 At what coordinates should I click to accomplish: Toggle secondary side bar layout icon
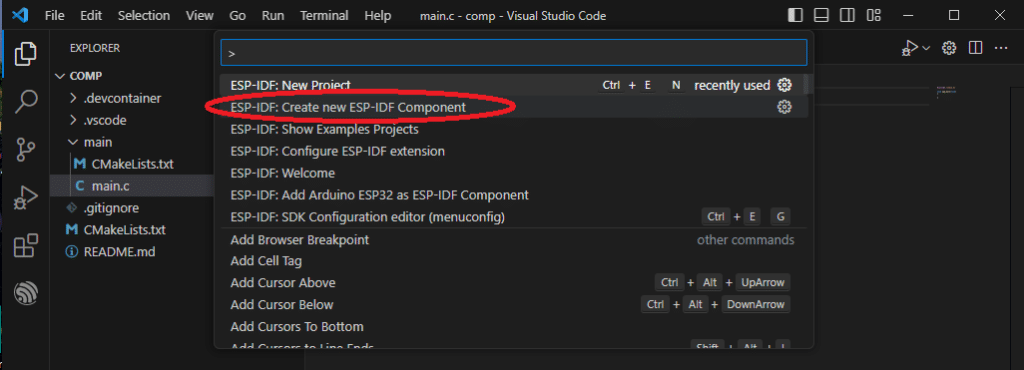click(847, 15)
